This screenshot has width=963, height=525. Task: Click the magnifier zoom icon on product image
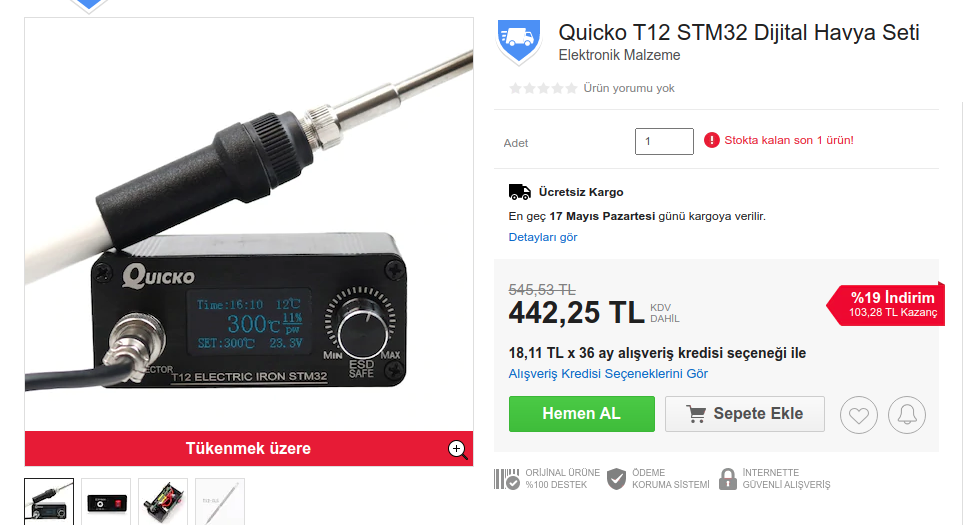tap(457, 449)
